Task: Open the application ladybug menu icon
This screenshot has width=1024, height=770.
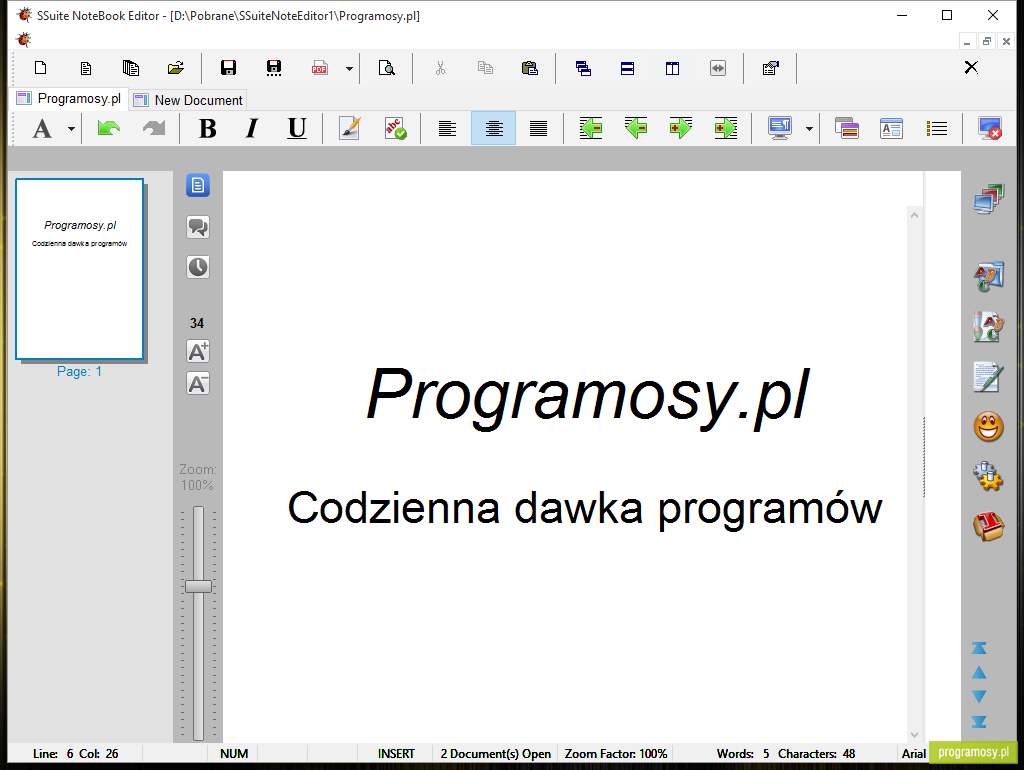Action: pyautogui.click(x=24, y=40)
